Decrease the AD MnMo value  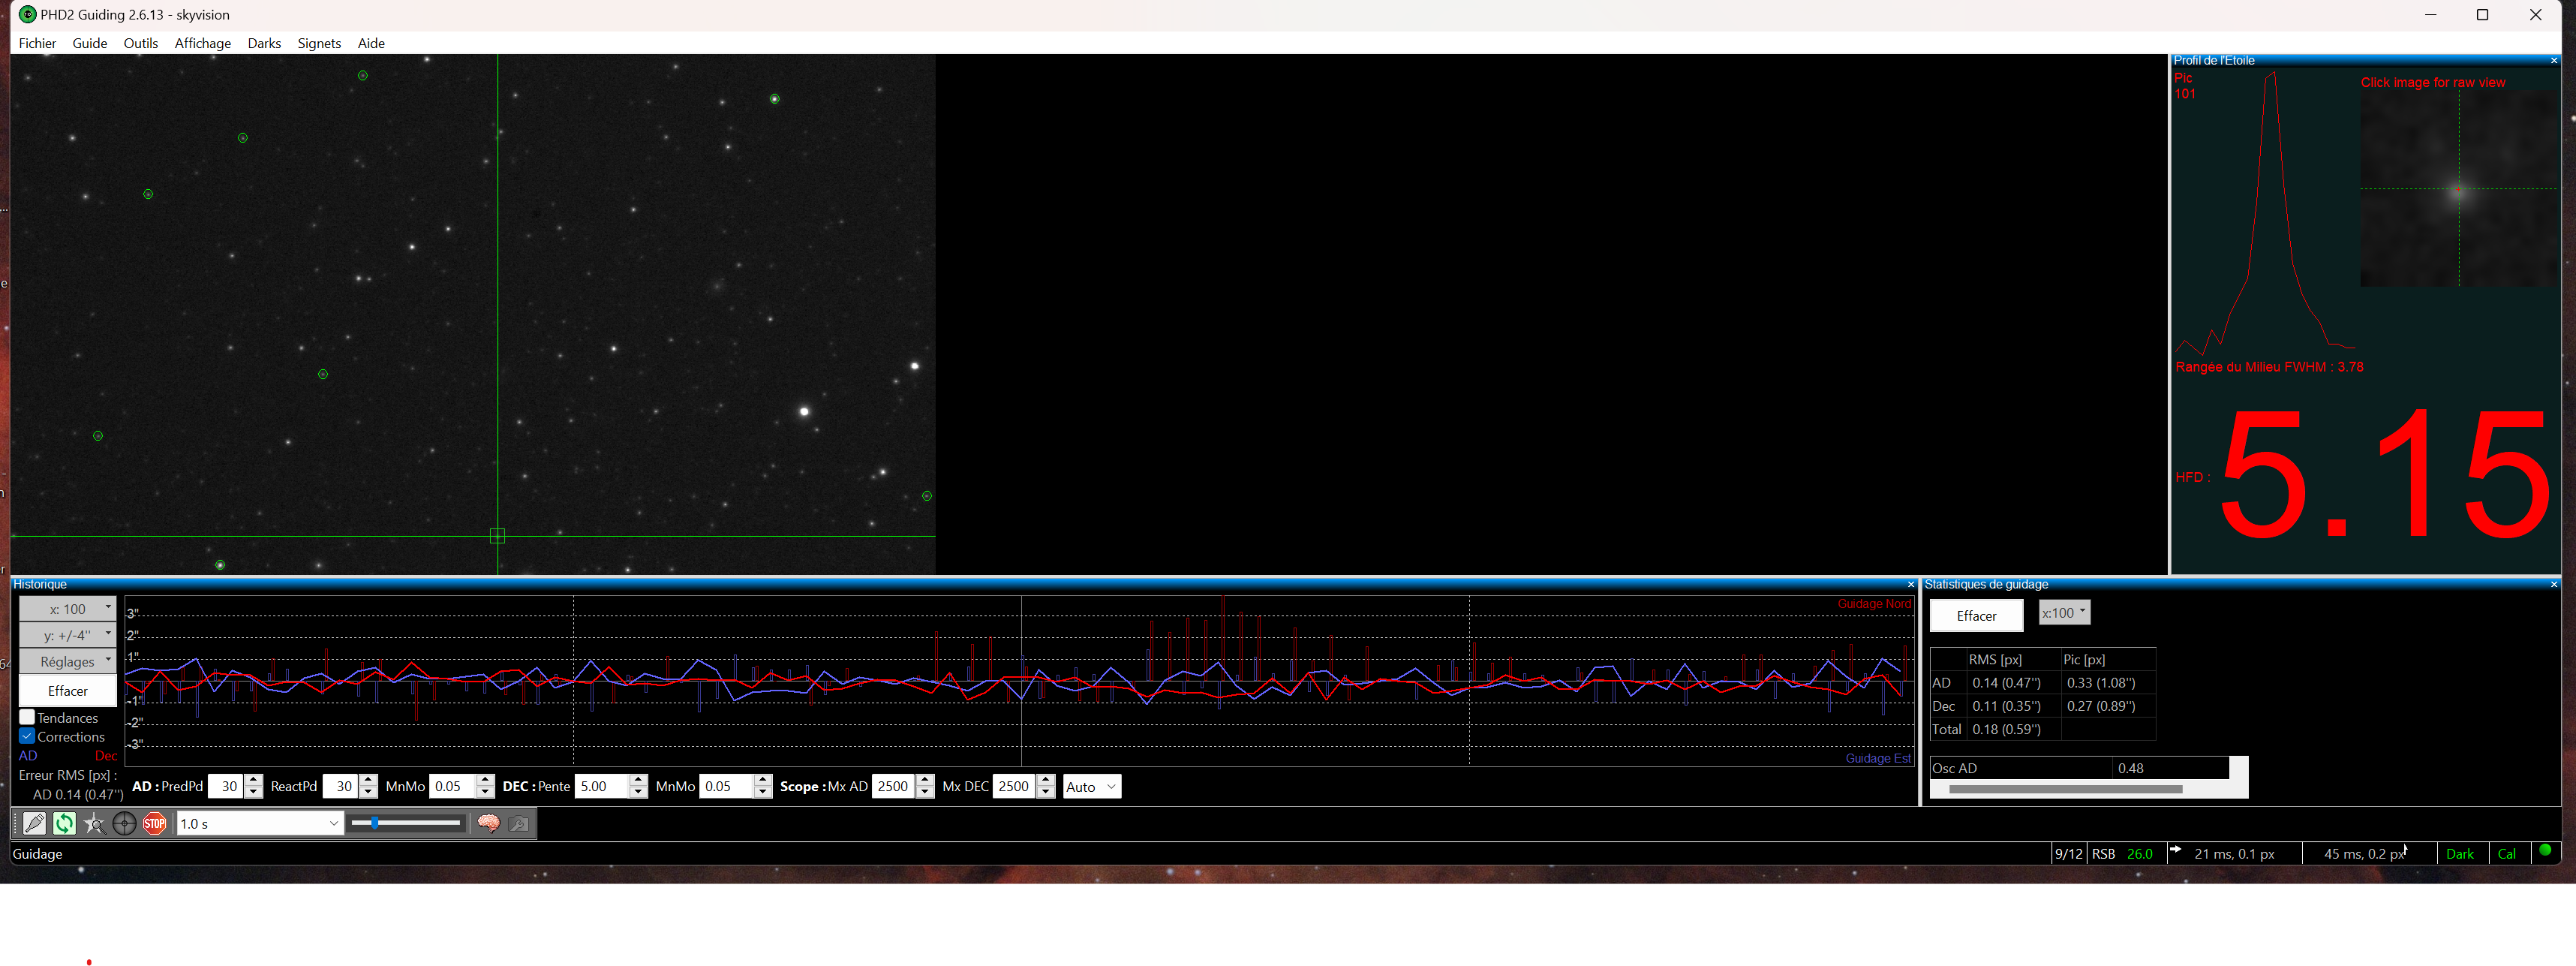pyautogui.click(x=486, y=792)
